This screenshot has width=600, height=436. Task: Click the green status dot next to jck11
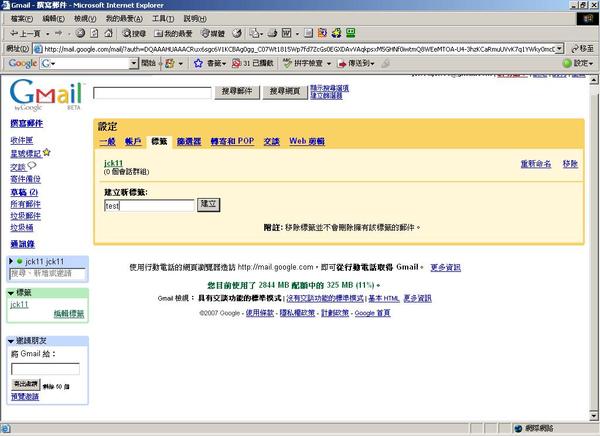coord(20,261)
